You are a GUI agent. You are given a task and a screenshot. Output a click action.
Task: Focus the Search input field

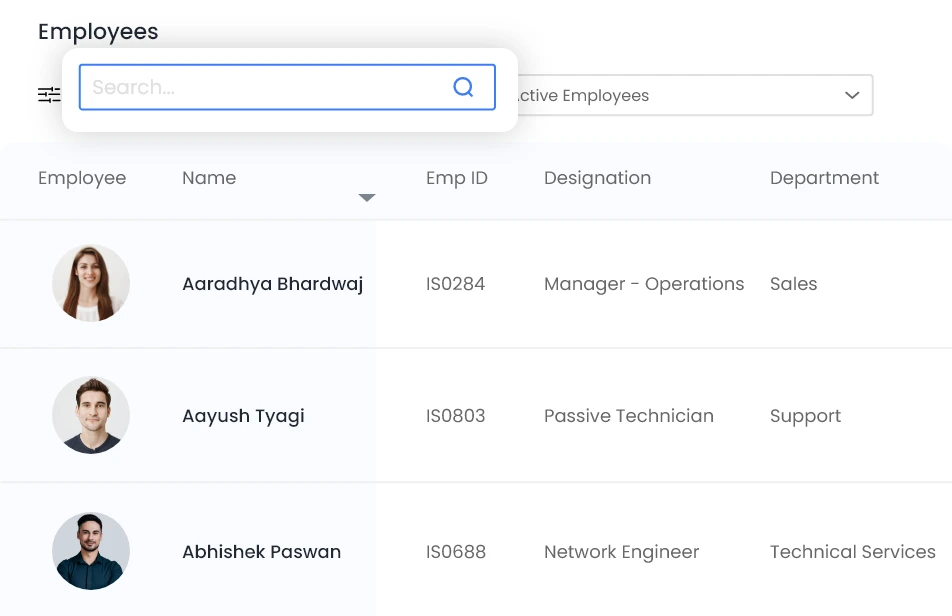tap(265, 87)
